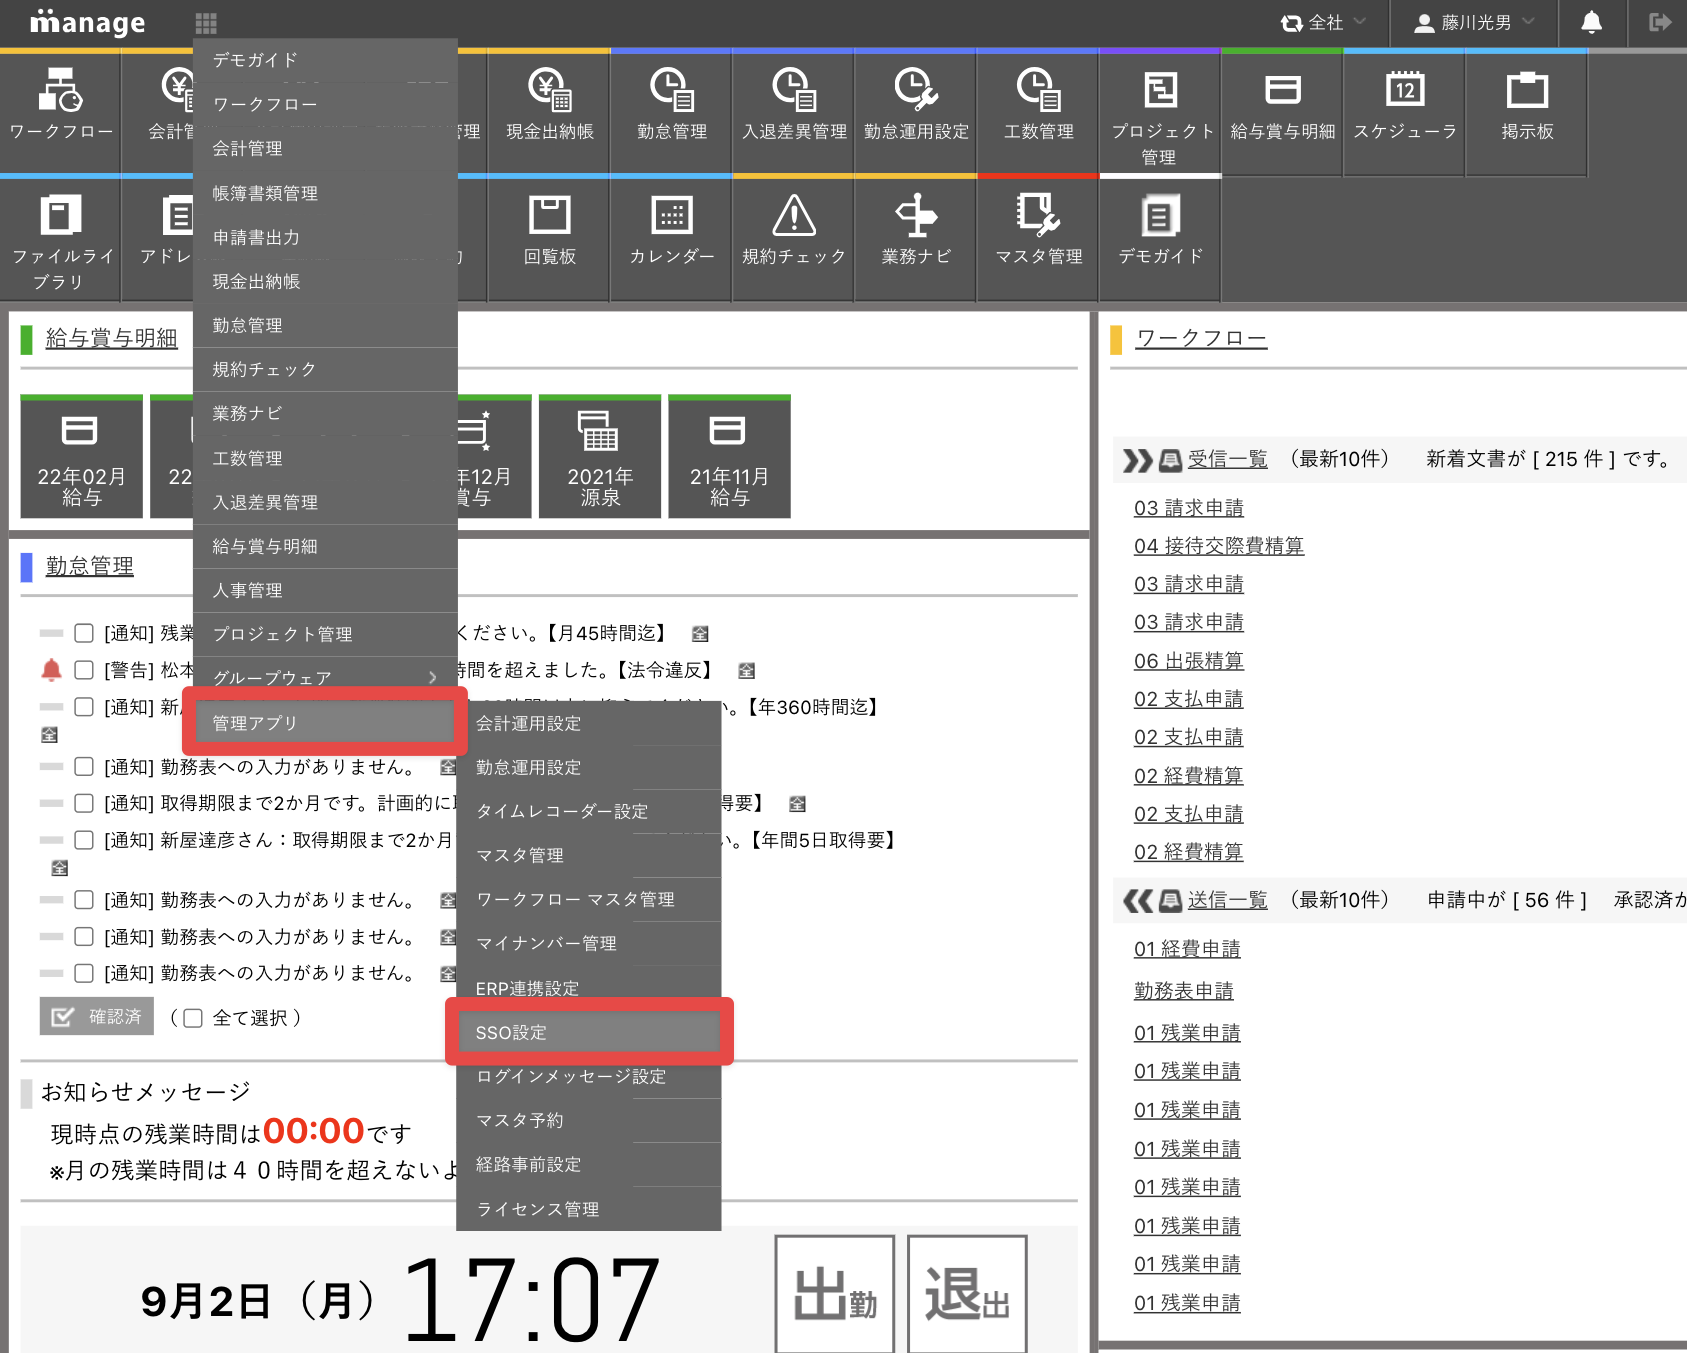Collapse the 送信一覧 section arrows

1137,901
